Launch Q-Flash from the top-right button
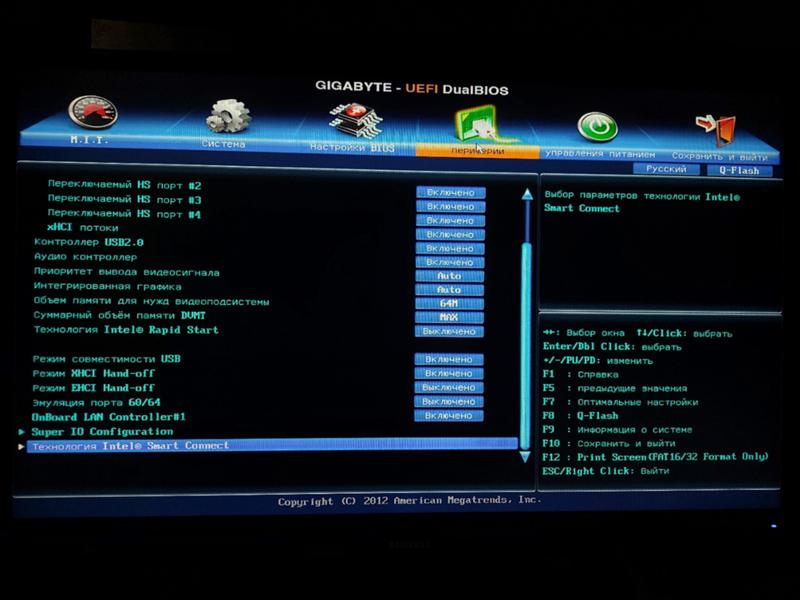Viewport: 800px width, 600px height. point(739,170)
